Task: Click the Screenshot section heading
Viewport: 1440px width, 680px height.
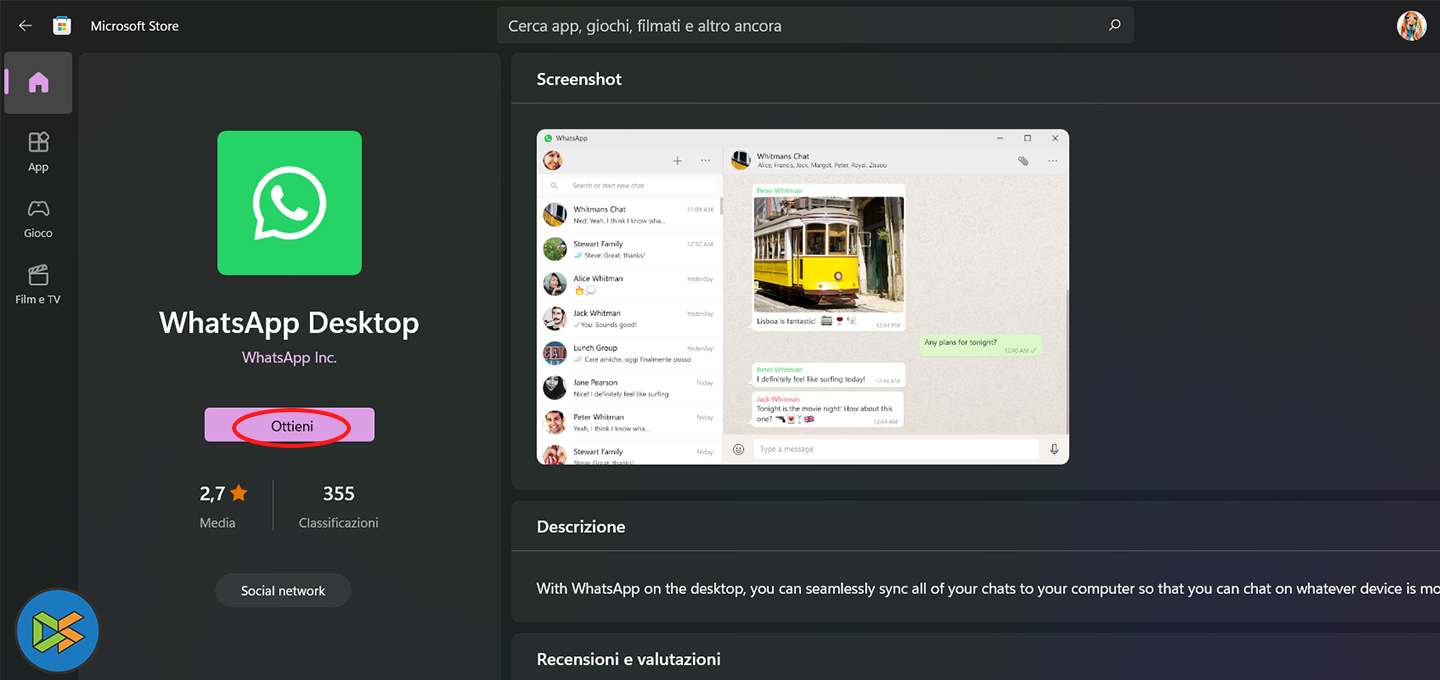Action: [x=579, y=79]
